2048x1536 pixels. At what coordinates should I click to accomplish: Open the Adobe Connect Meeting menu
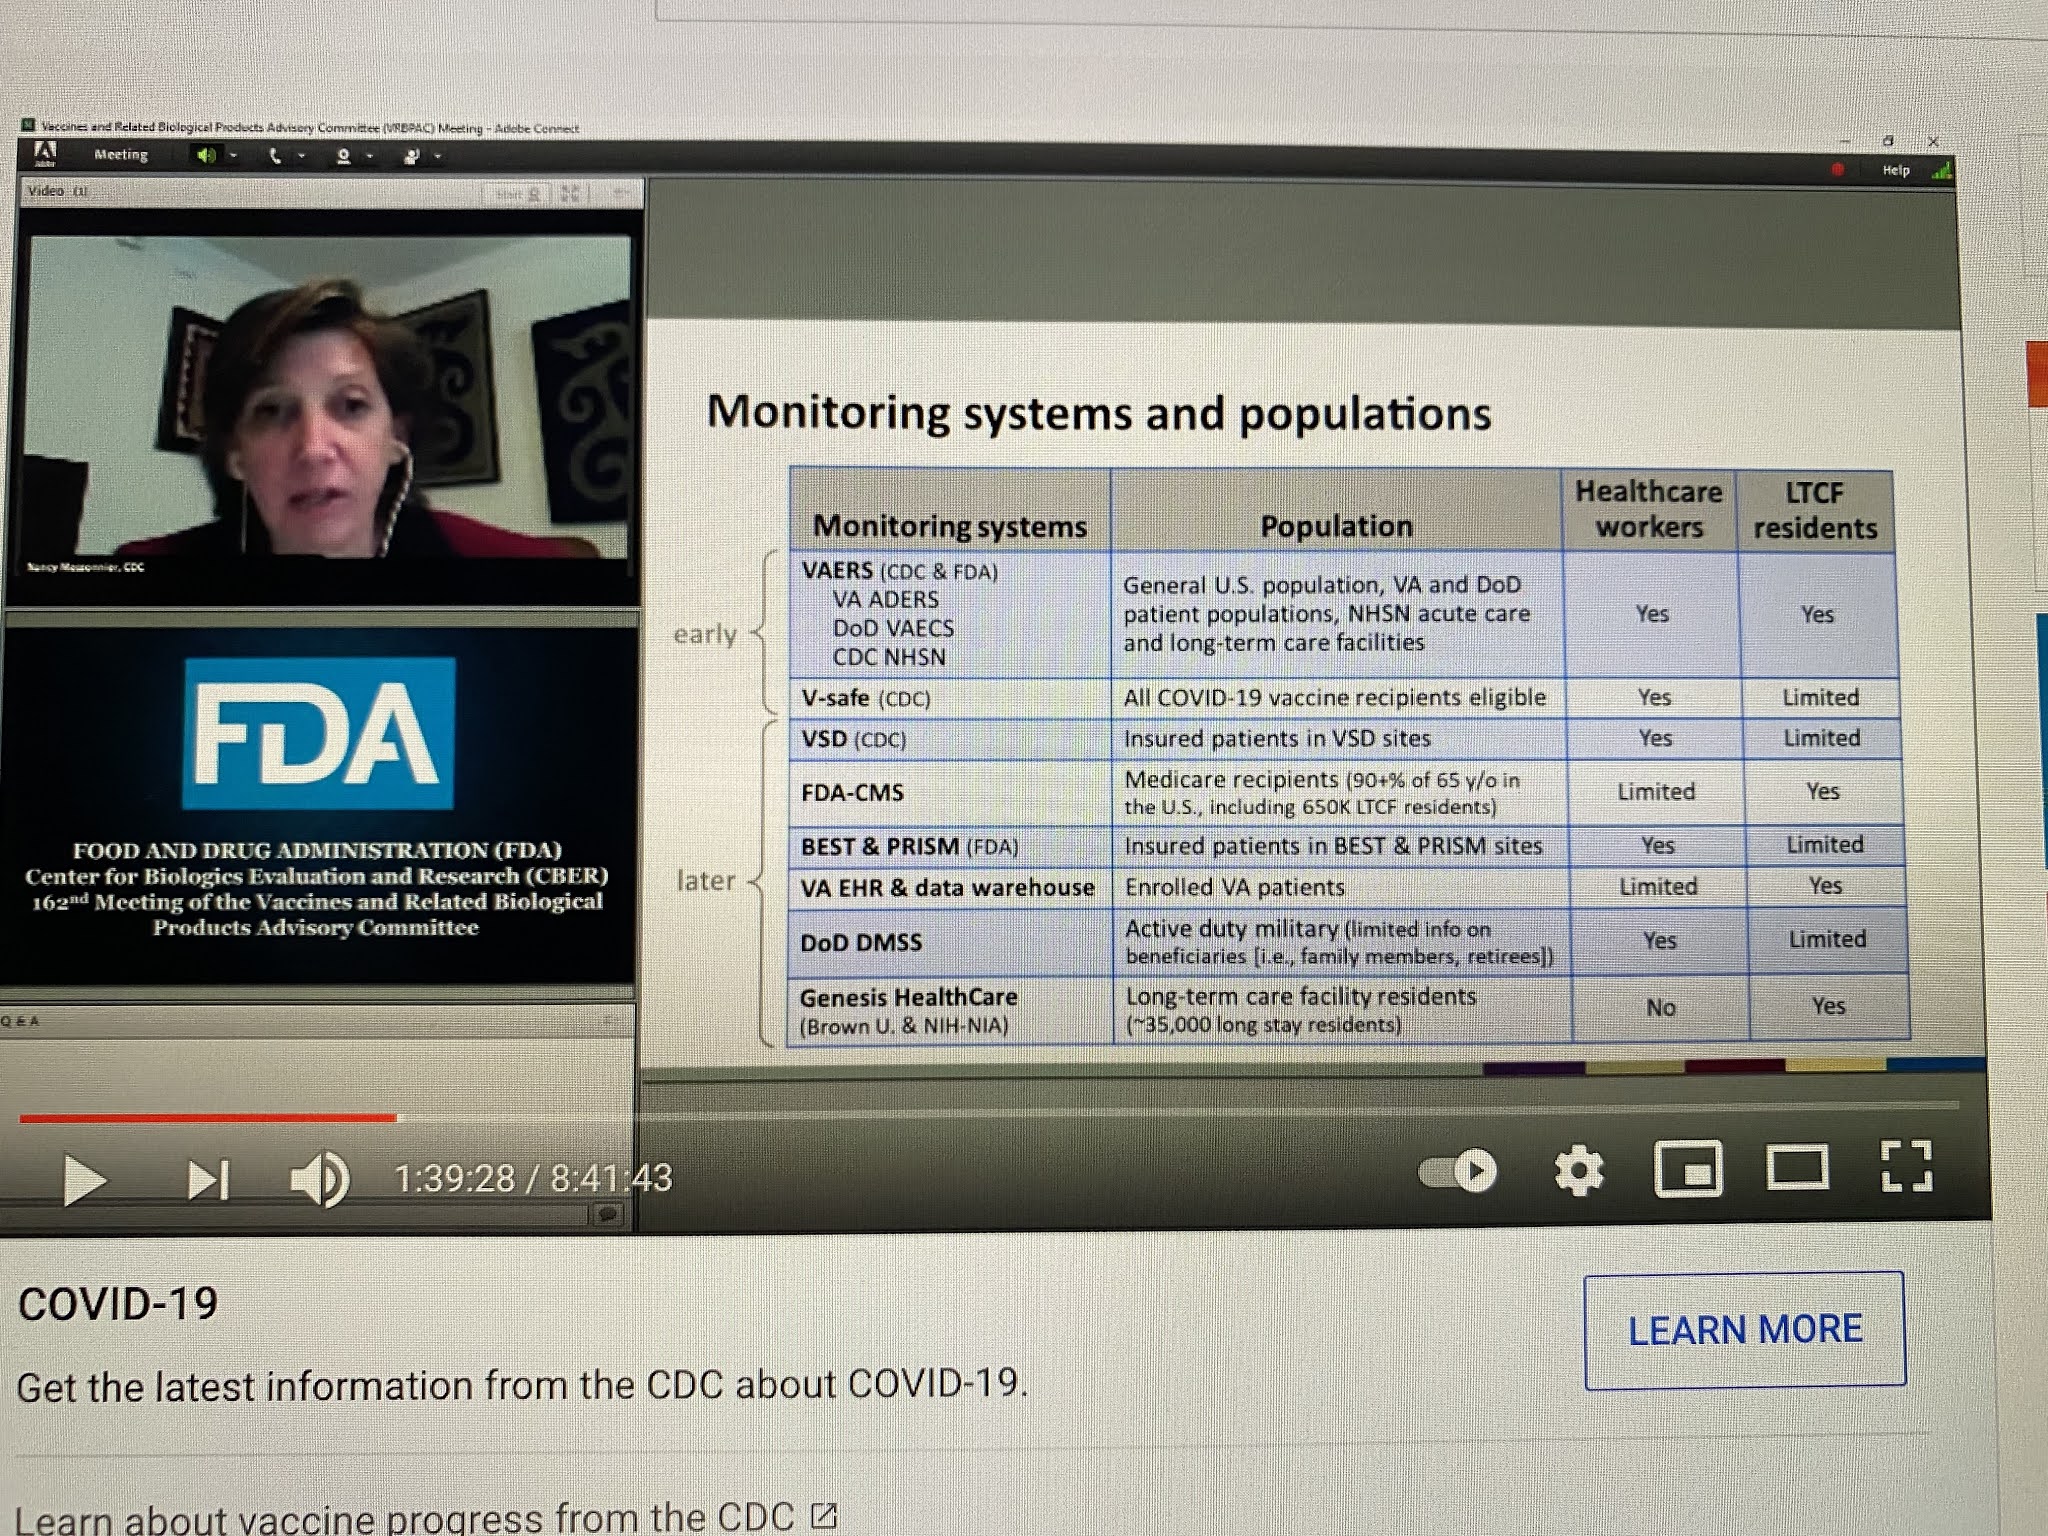pyautogui.click(x=120, y=155)
